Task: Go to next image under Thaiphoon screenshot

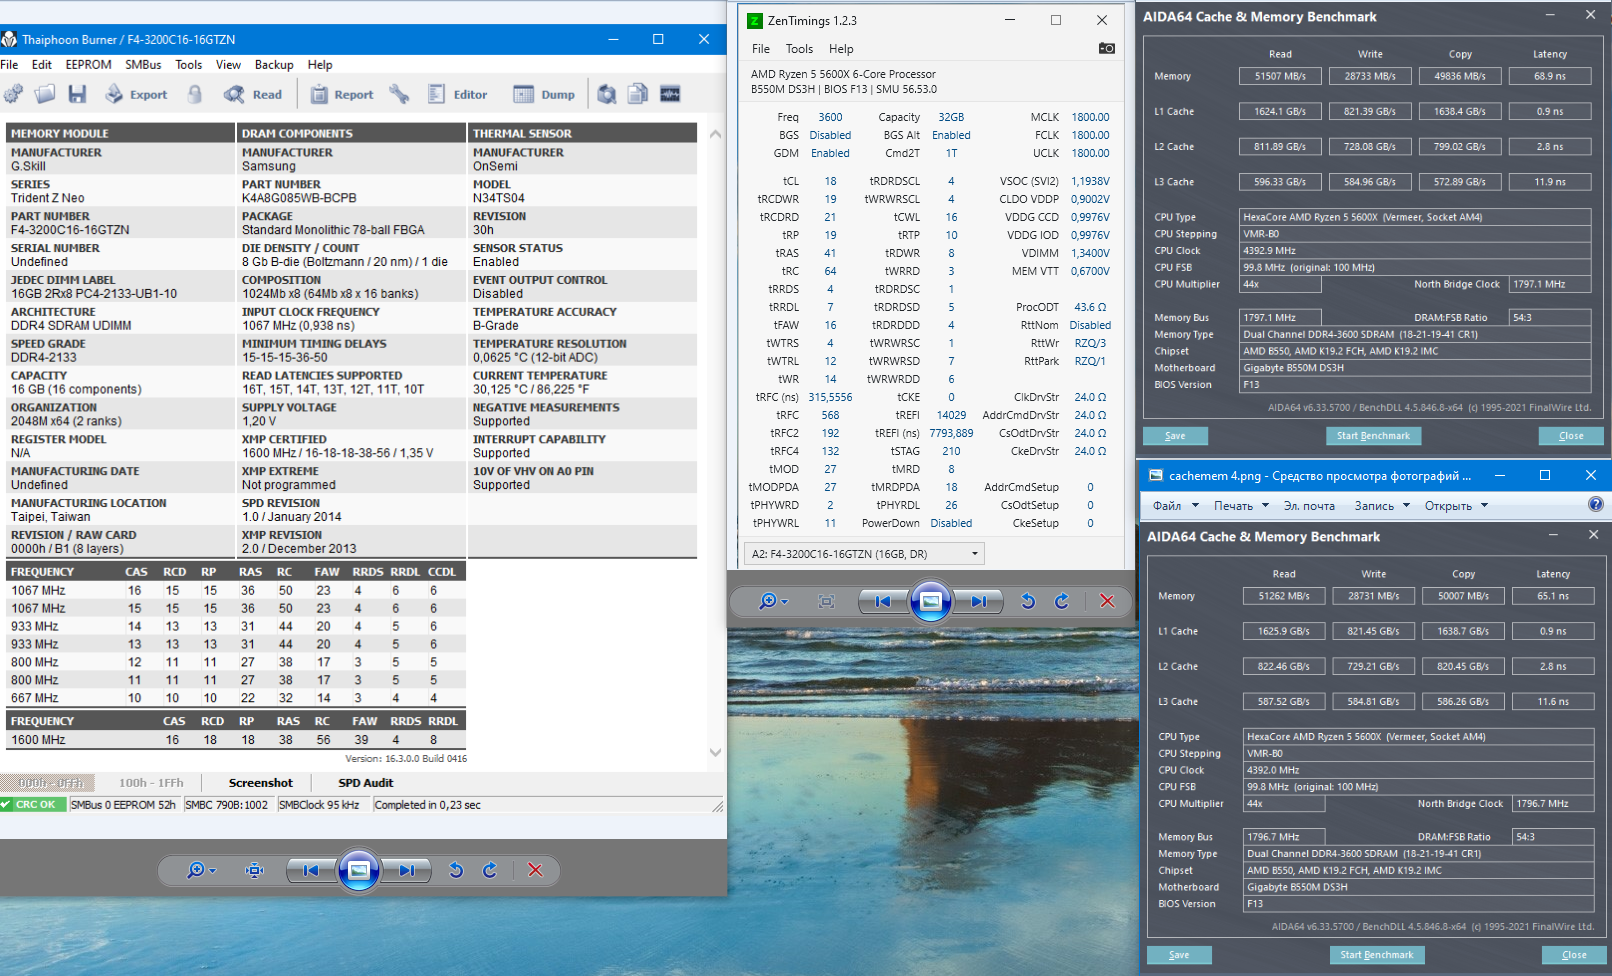Action: (x=406, y=870)
